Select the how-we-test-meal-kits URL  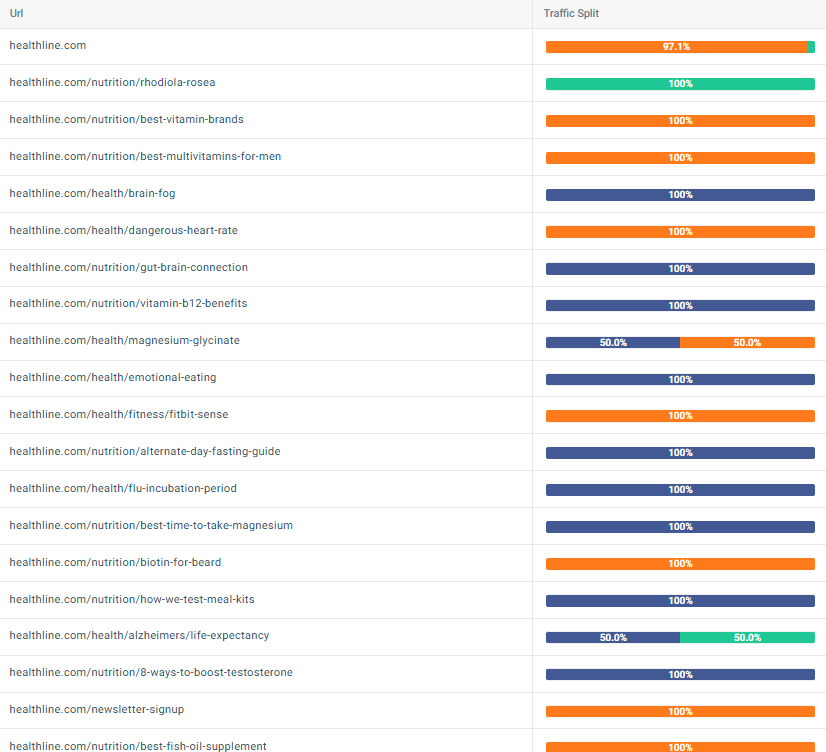[132, 599]
